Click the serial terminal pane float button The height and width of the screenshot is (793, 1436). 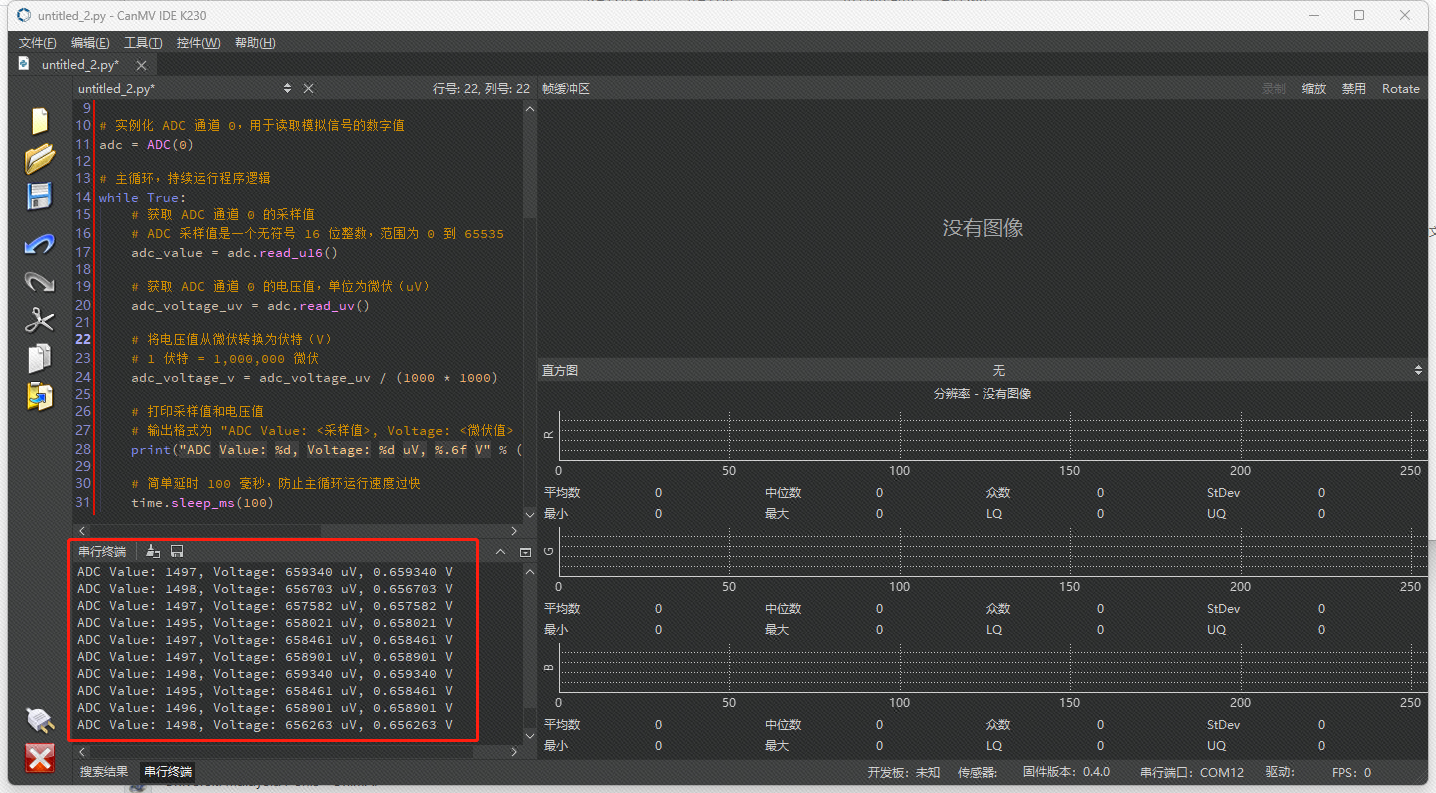[x=525, y=552]
